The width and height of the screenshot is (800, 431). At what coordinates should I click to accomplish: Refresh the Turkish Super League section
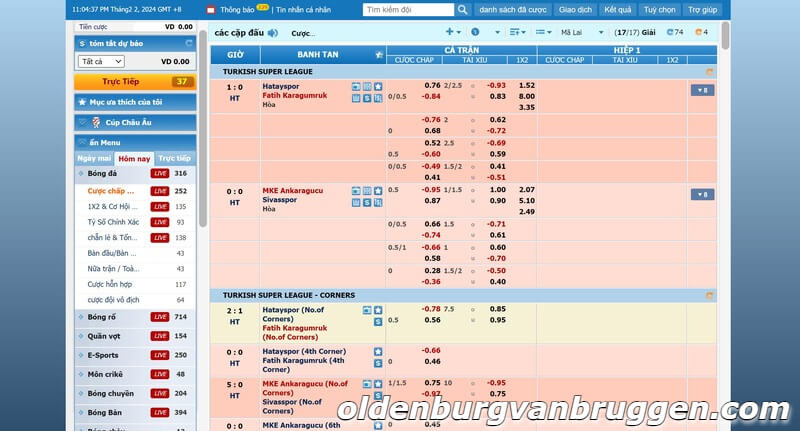tap(709, 72)
